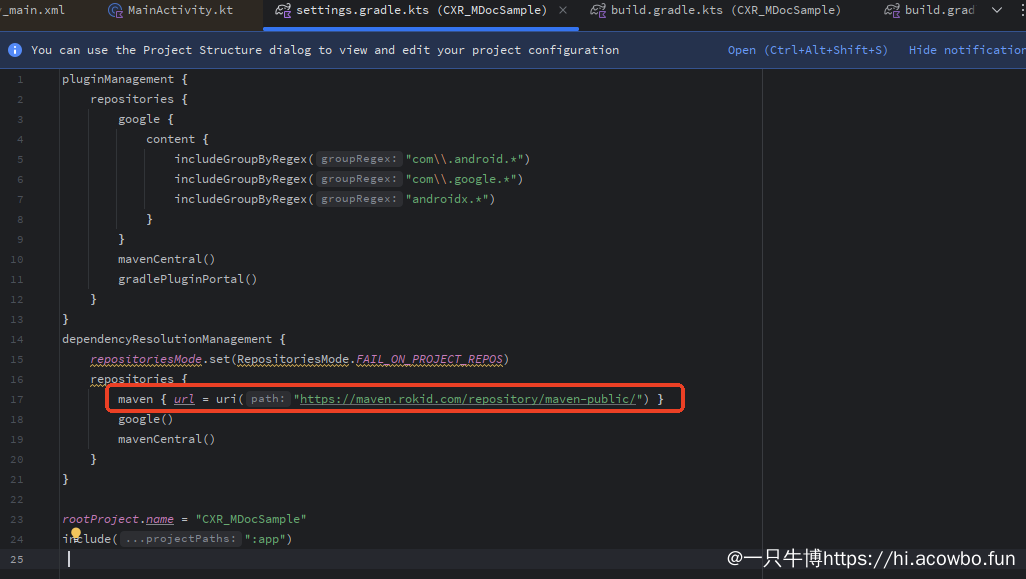Open the build.gradle.kts (CXR_MDocSample) tab
Viewport: 1026px width, 579px height.
coord(715,10)
